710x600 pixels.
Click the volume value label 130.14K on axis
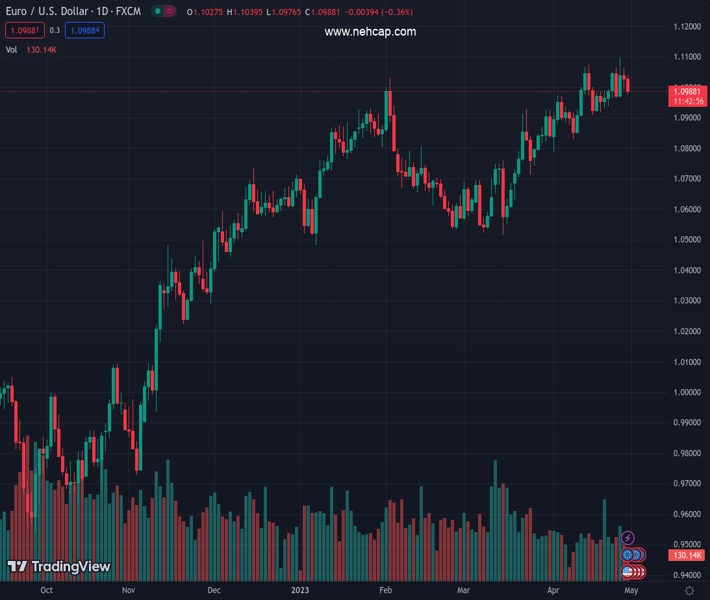pos(689,555)
